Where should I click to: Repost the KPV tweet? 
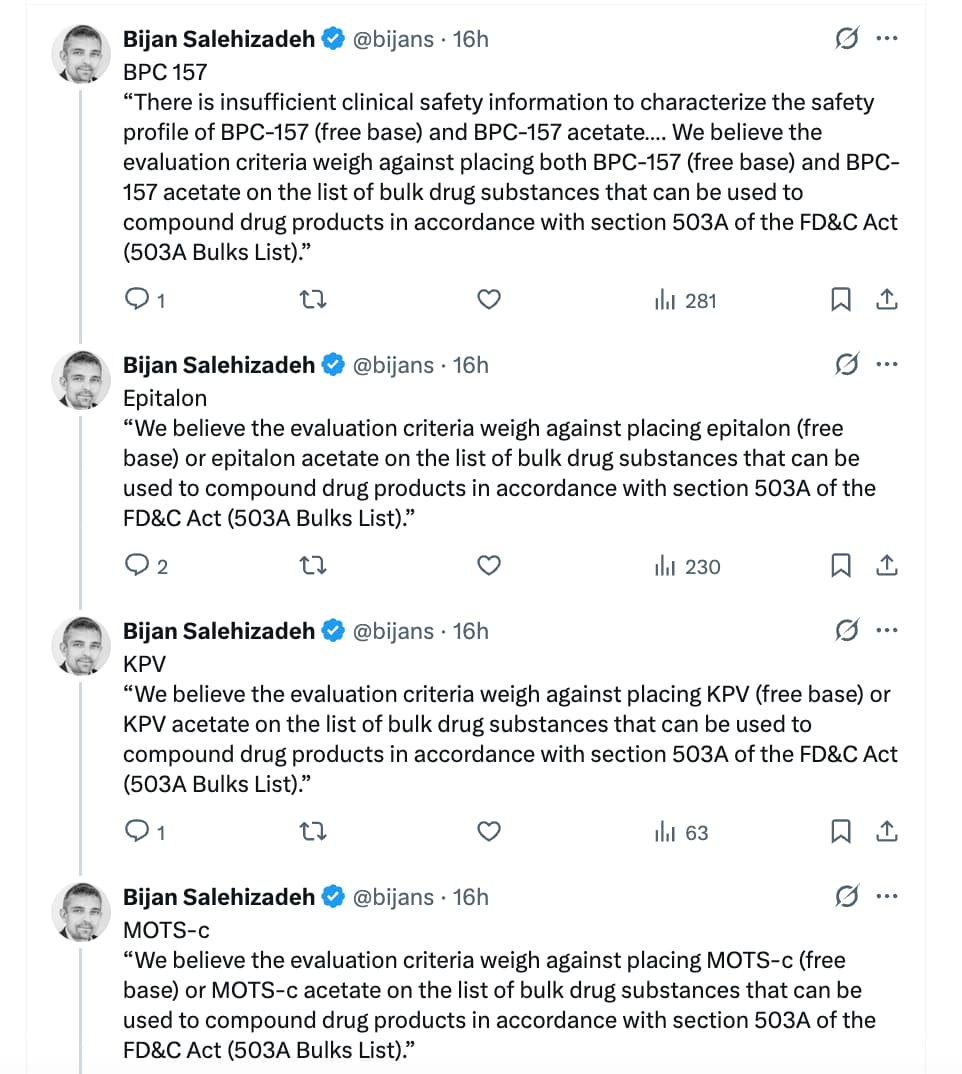click(314, 831)
